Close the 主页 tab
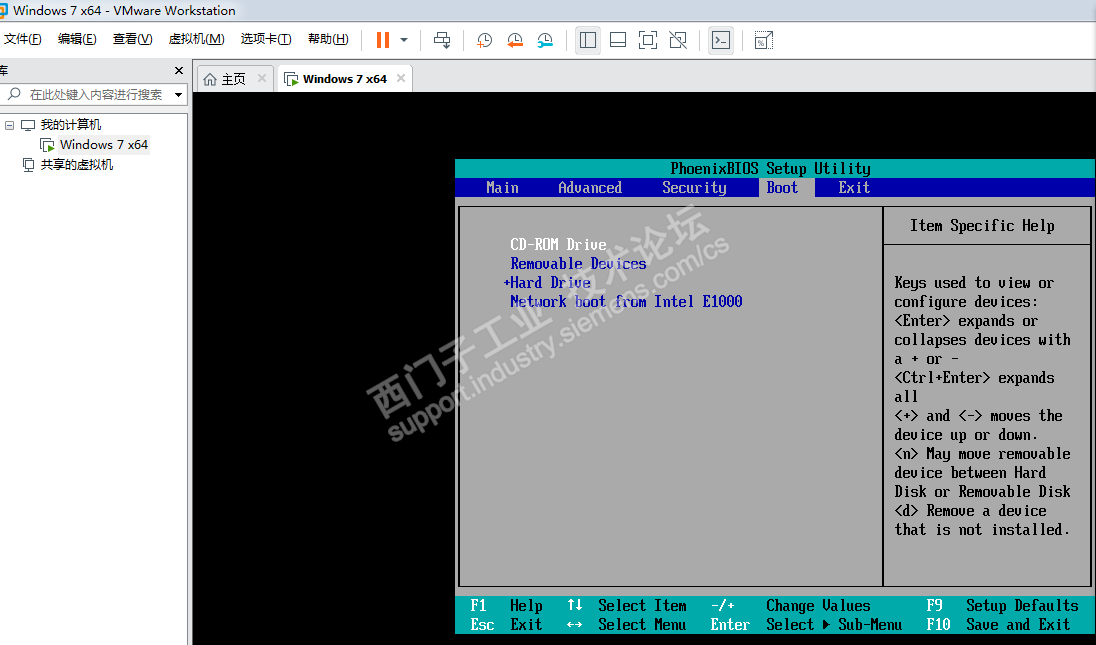 click(x=262, y=78)
